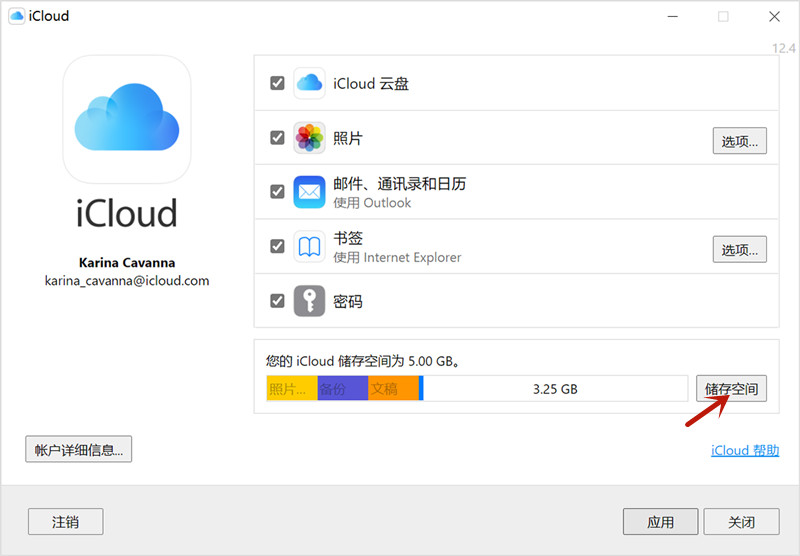Click yellow 照片 storage segment
This screenshot has width=800, height=556.
292,389
